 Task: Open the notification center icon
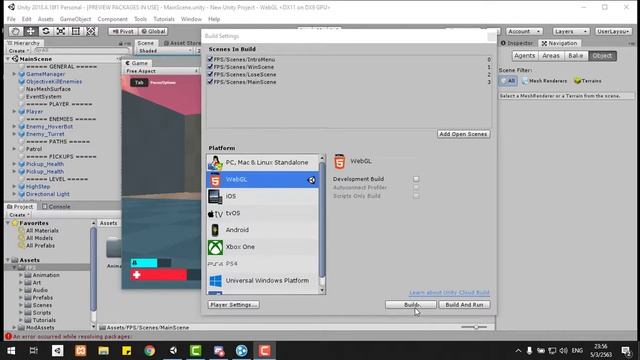(626, 351)
